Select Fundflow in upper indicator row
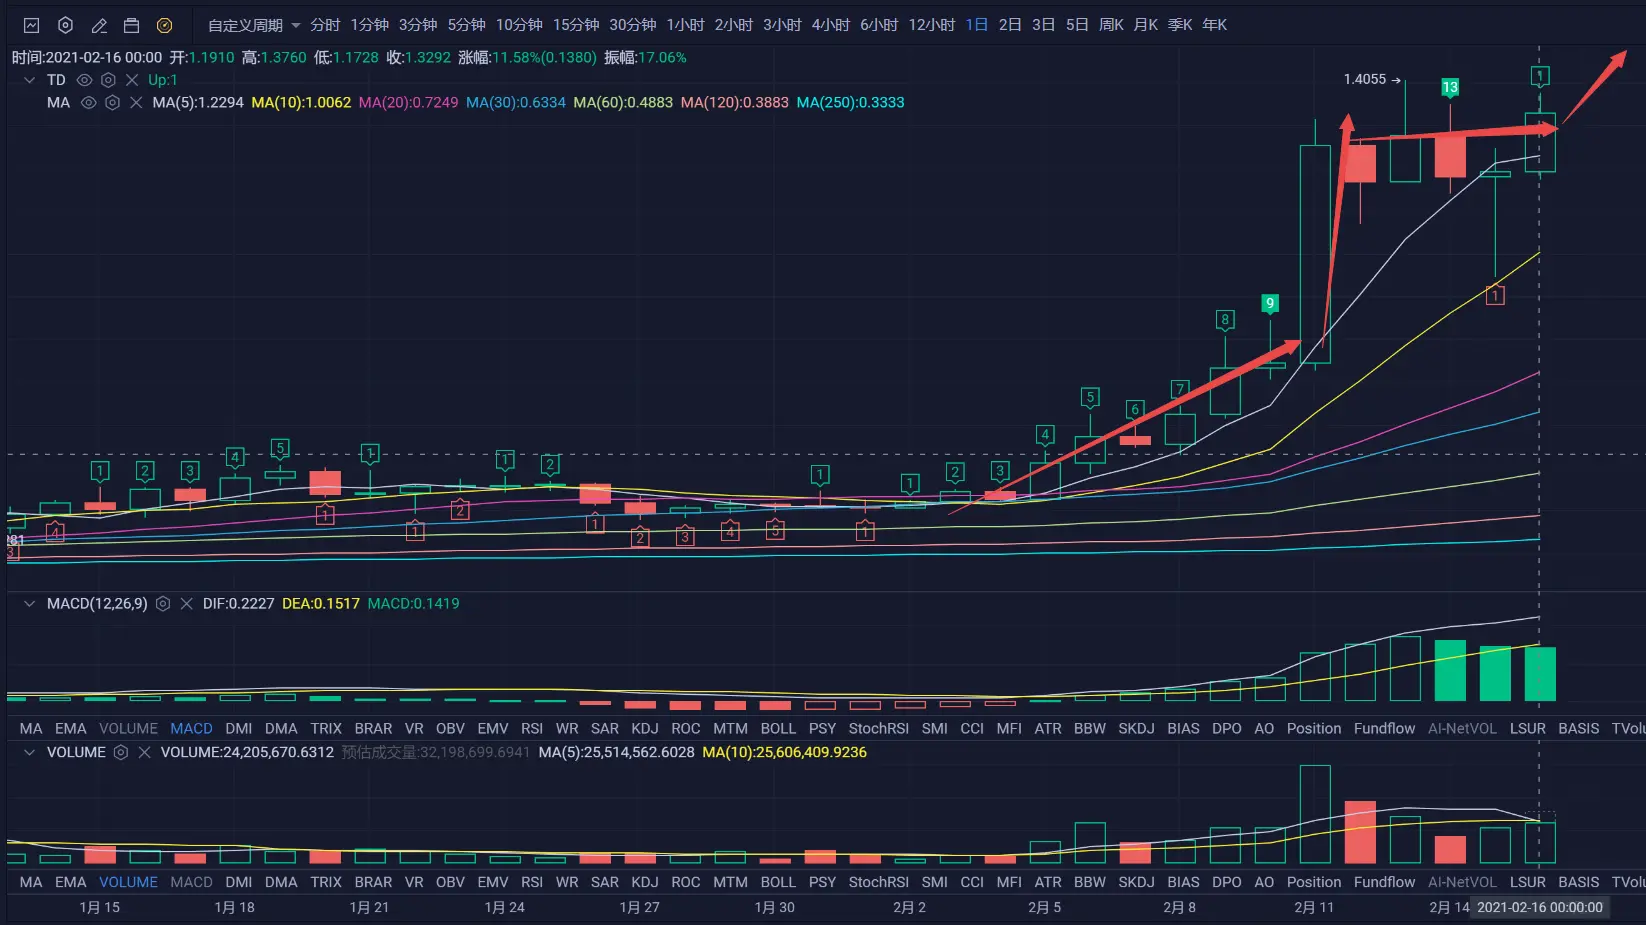1646x925 pixels. [x=1384, y=729]
